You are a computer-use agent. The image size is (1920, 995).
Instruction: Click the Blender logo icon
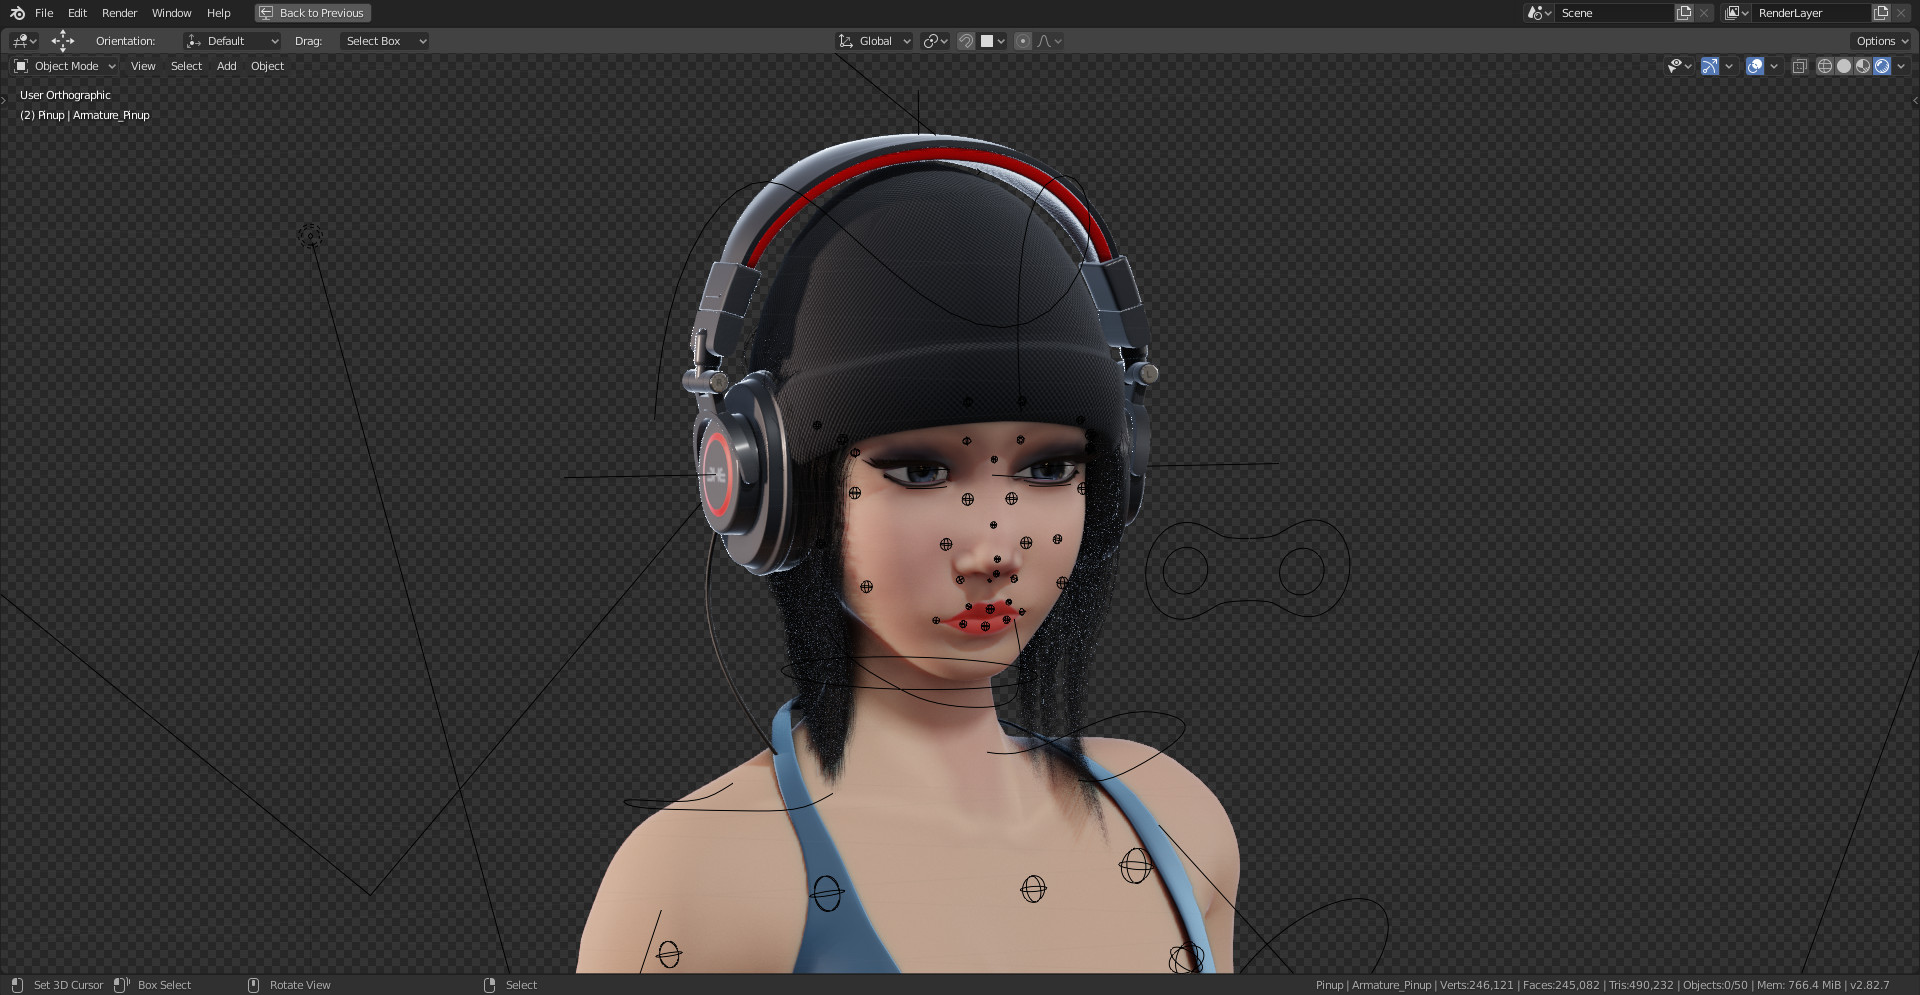coord(17,13)
